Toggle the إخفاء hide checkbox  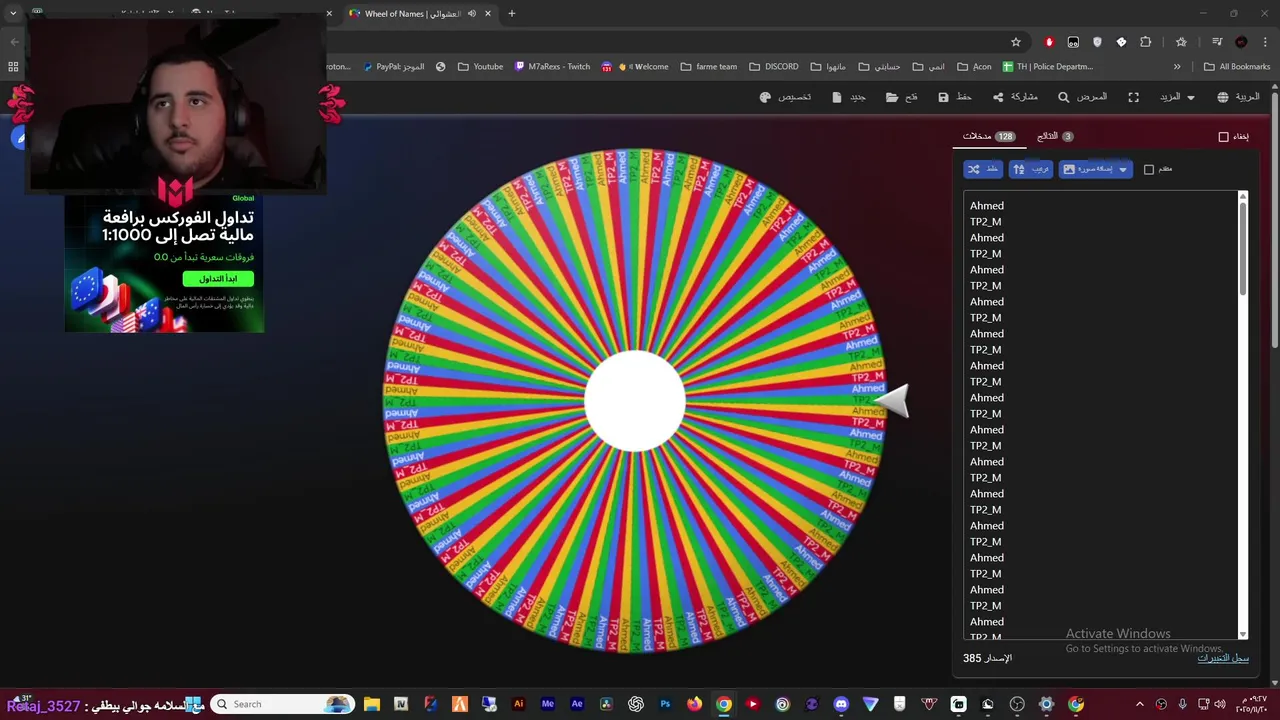tap(1223, 137)
